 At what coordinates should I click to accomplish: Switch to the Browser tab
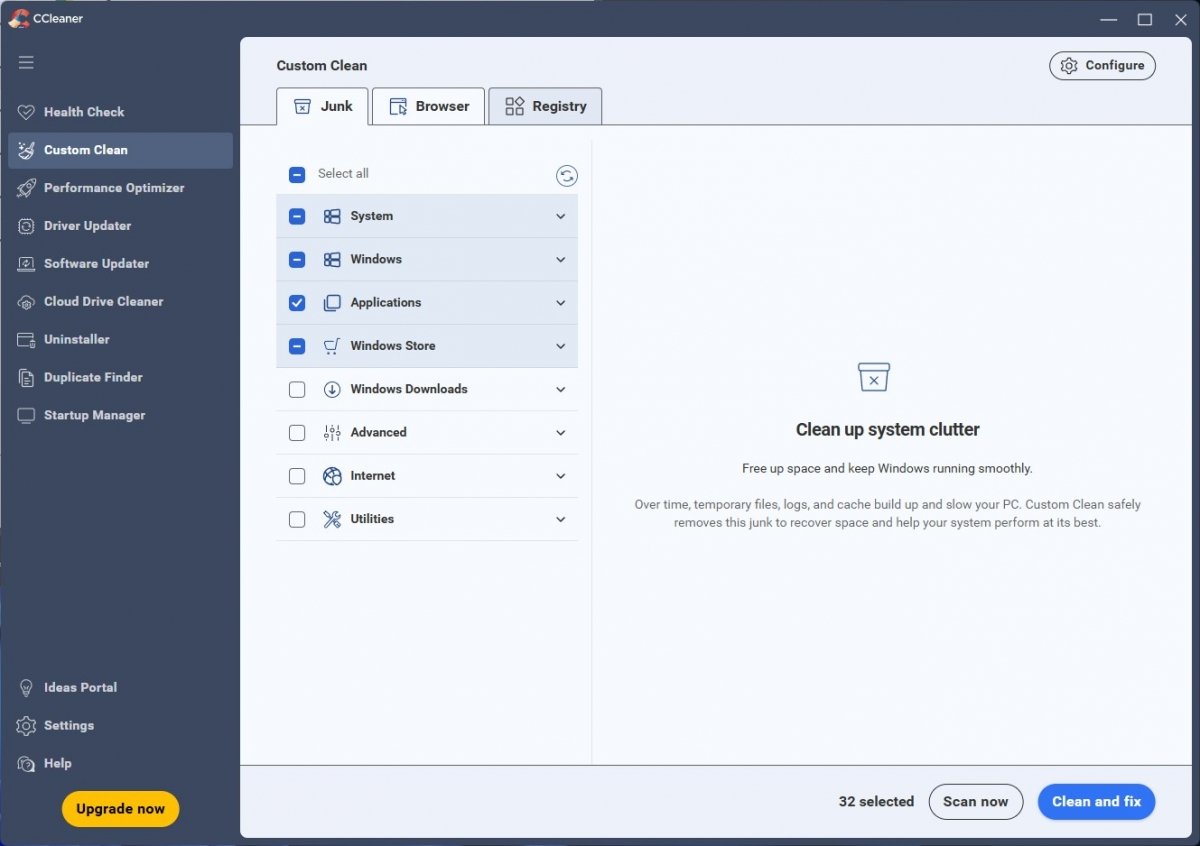click(x=428, y=107)
